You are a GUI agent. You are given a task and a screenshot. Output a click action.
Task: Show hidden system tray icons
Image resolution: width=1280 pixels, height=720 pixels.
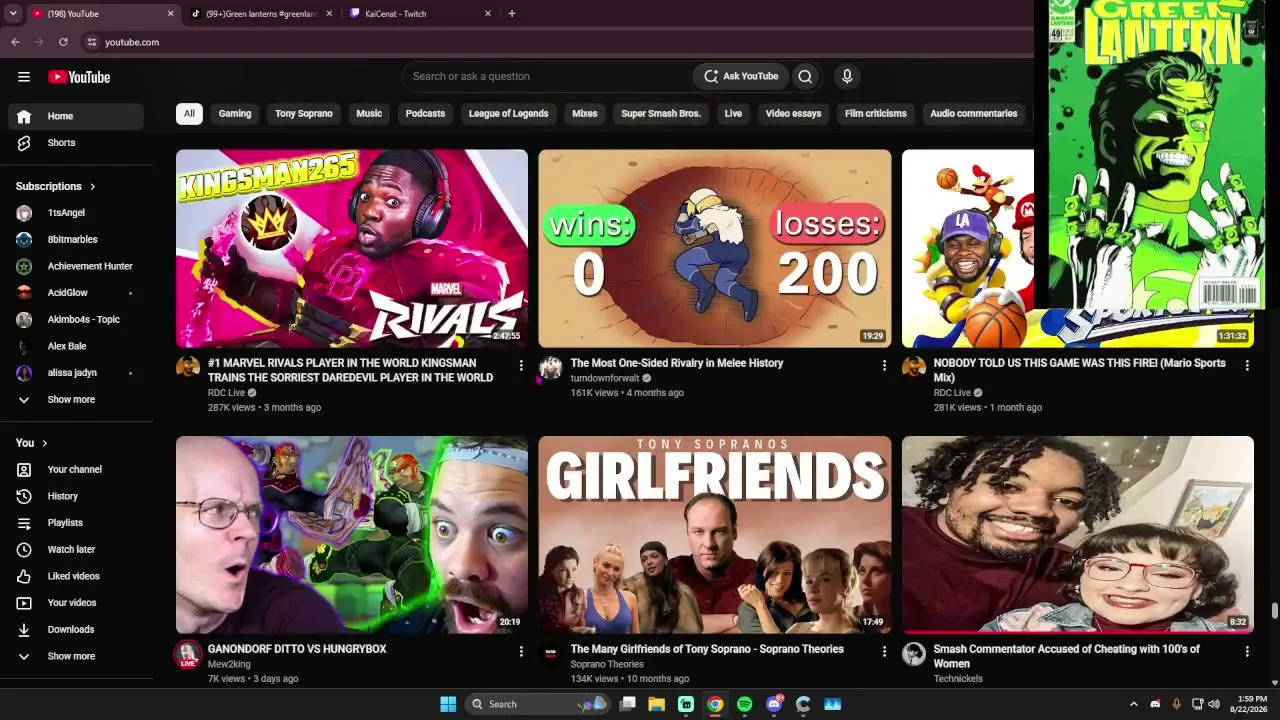click(x=1133, y=704)
